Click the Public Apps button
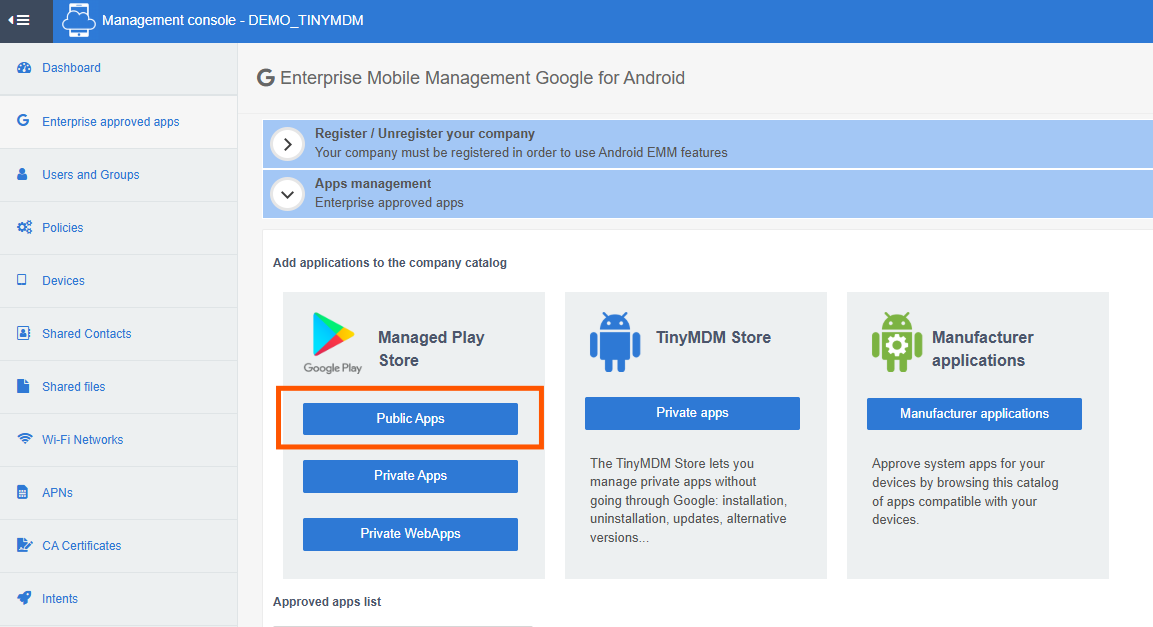The image size is (1153, 627). [410, 419]
